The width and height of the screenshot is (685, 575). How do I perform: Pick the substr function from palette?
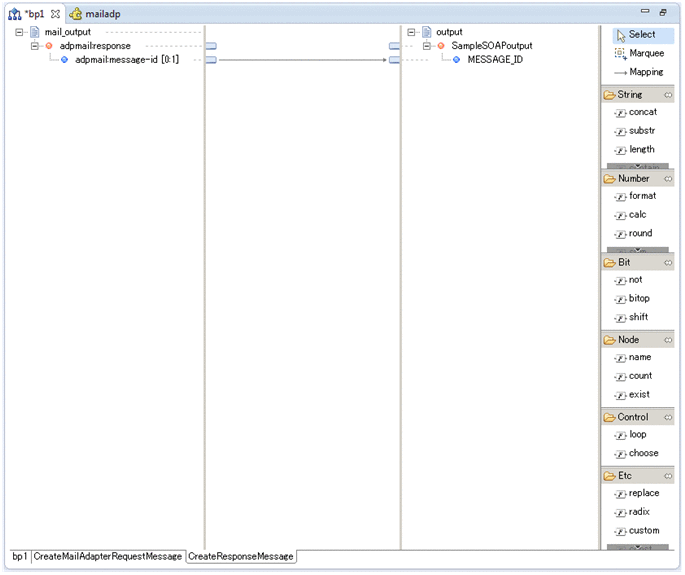click(x=641, y=131)
